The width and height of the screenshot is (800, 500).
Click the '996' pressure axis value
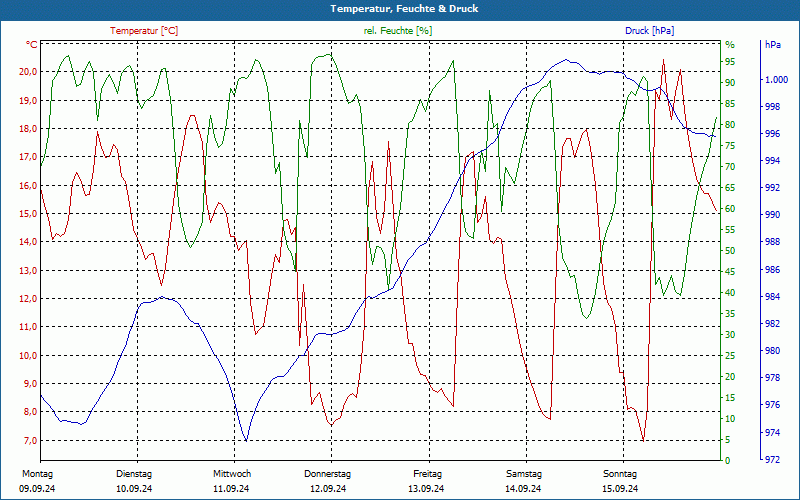pyautogui.click(x=773, y=134)
